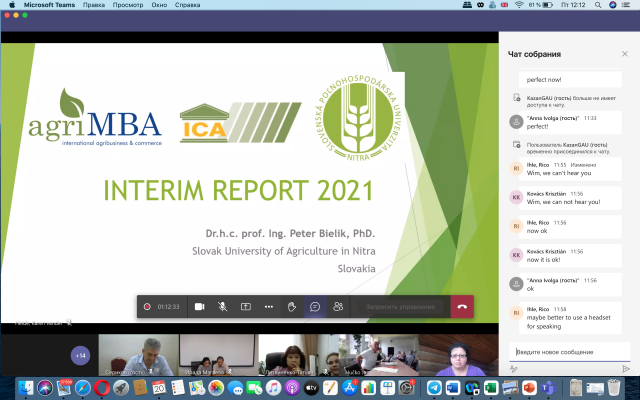640x400 pixels.
Task: Open the Справка menu
Action: click(x=187, y=5)
